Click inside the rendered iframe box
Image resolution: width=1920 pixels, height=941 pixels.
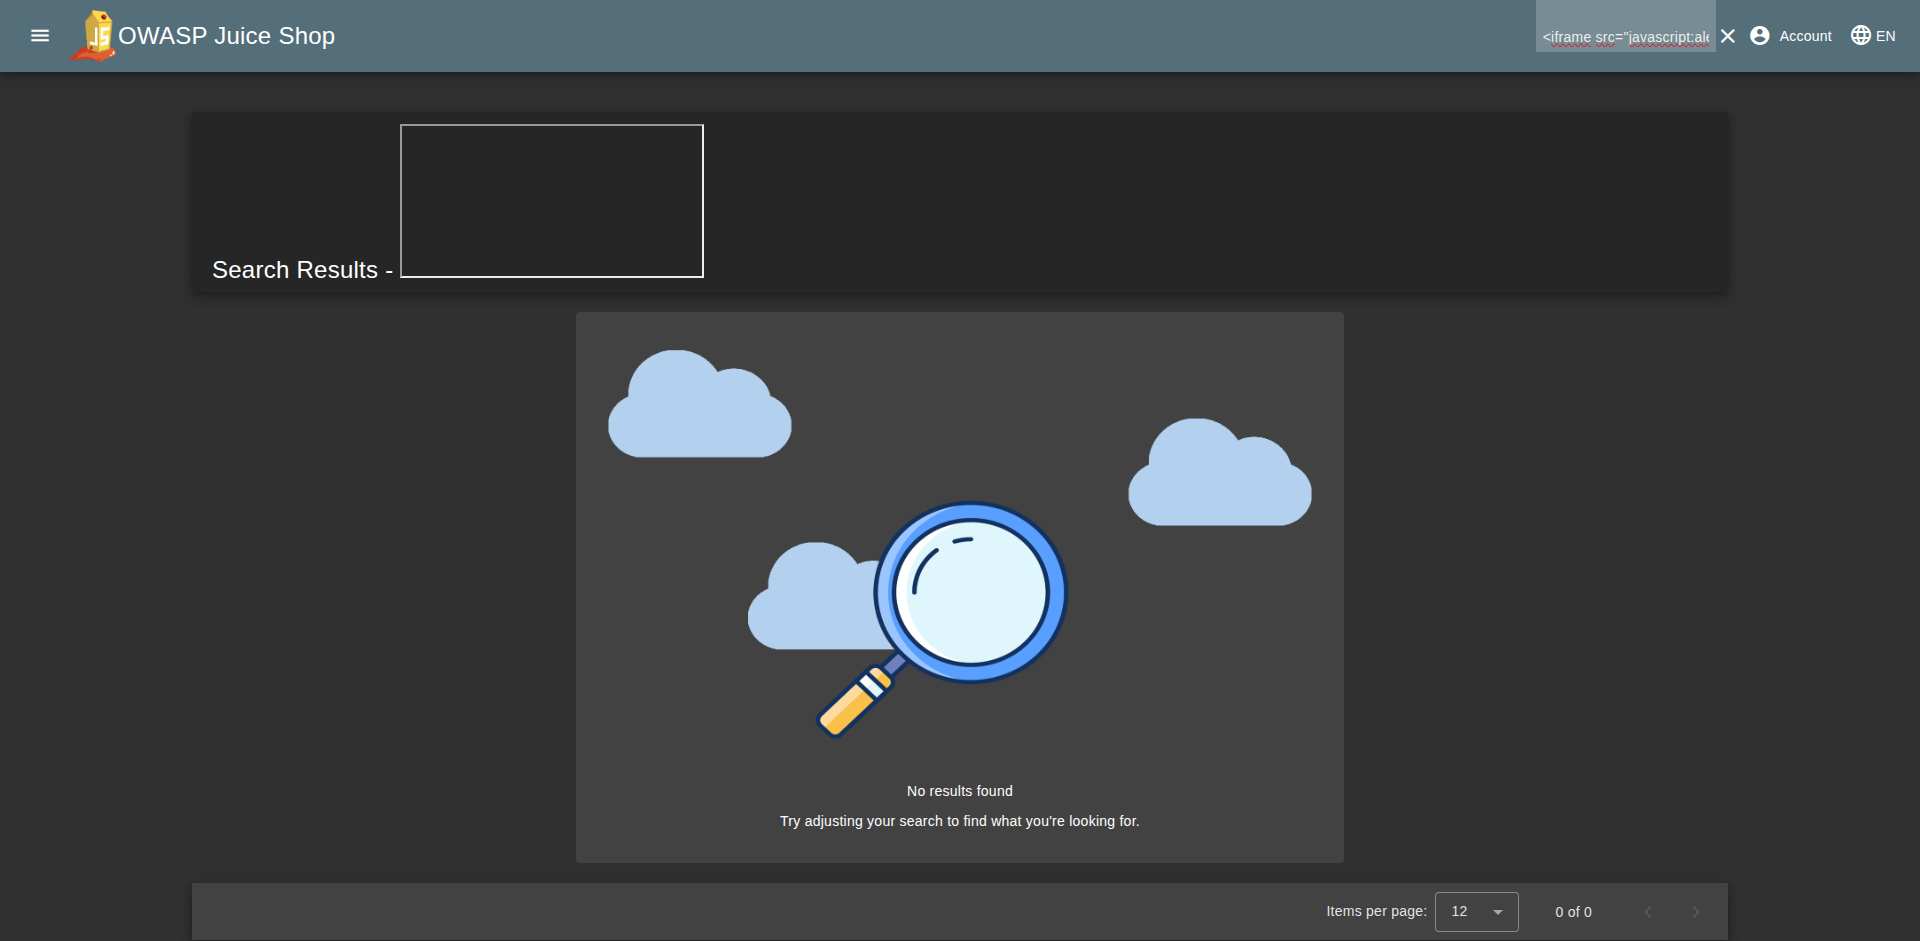point(552,201)
